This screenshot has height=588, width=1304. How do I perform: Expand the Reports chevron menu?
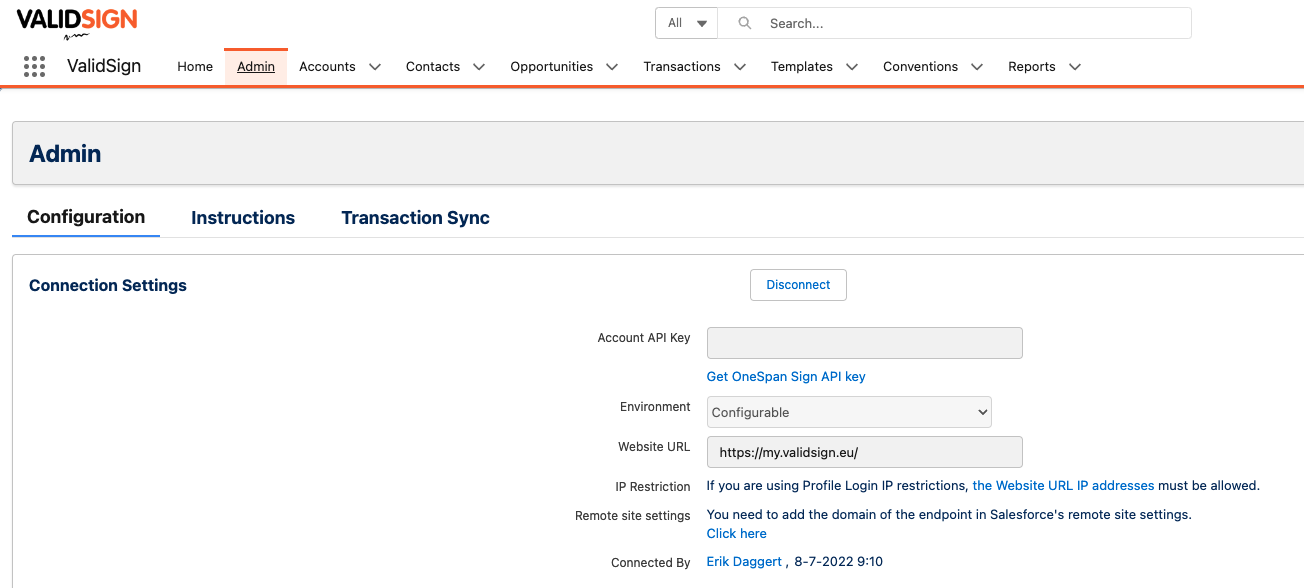click(1075, 67)
